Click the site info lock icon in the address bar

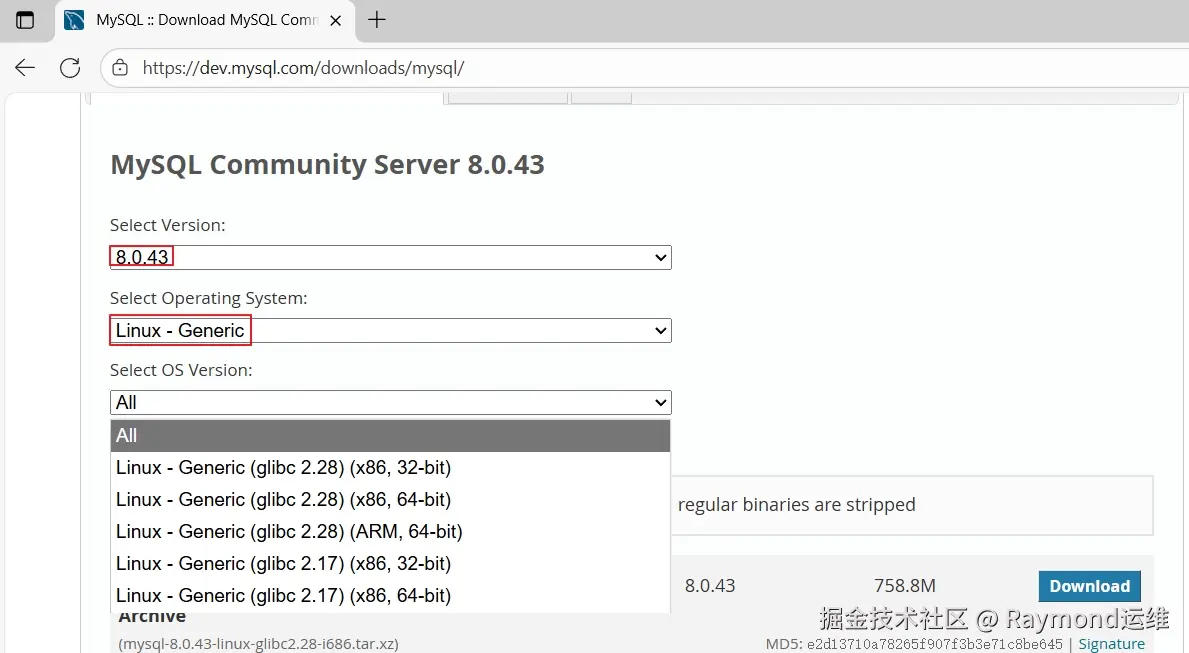[x=120, y=68]
